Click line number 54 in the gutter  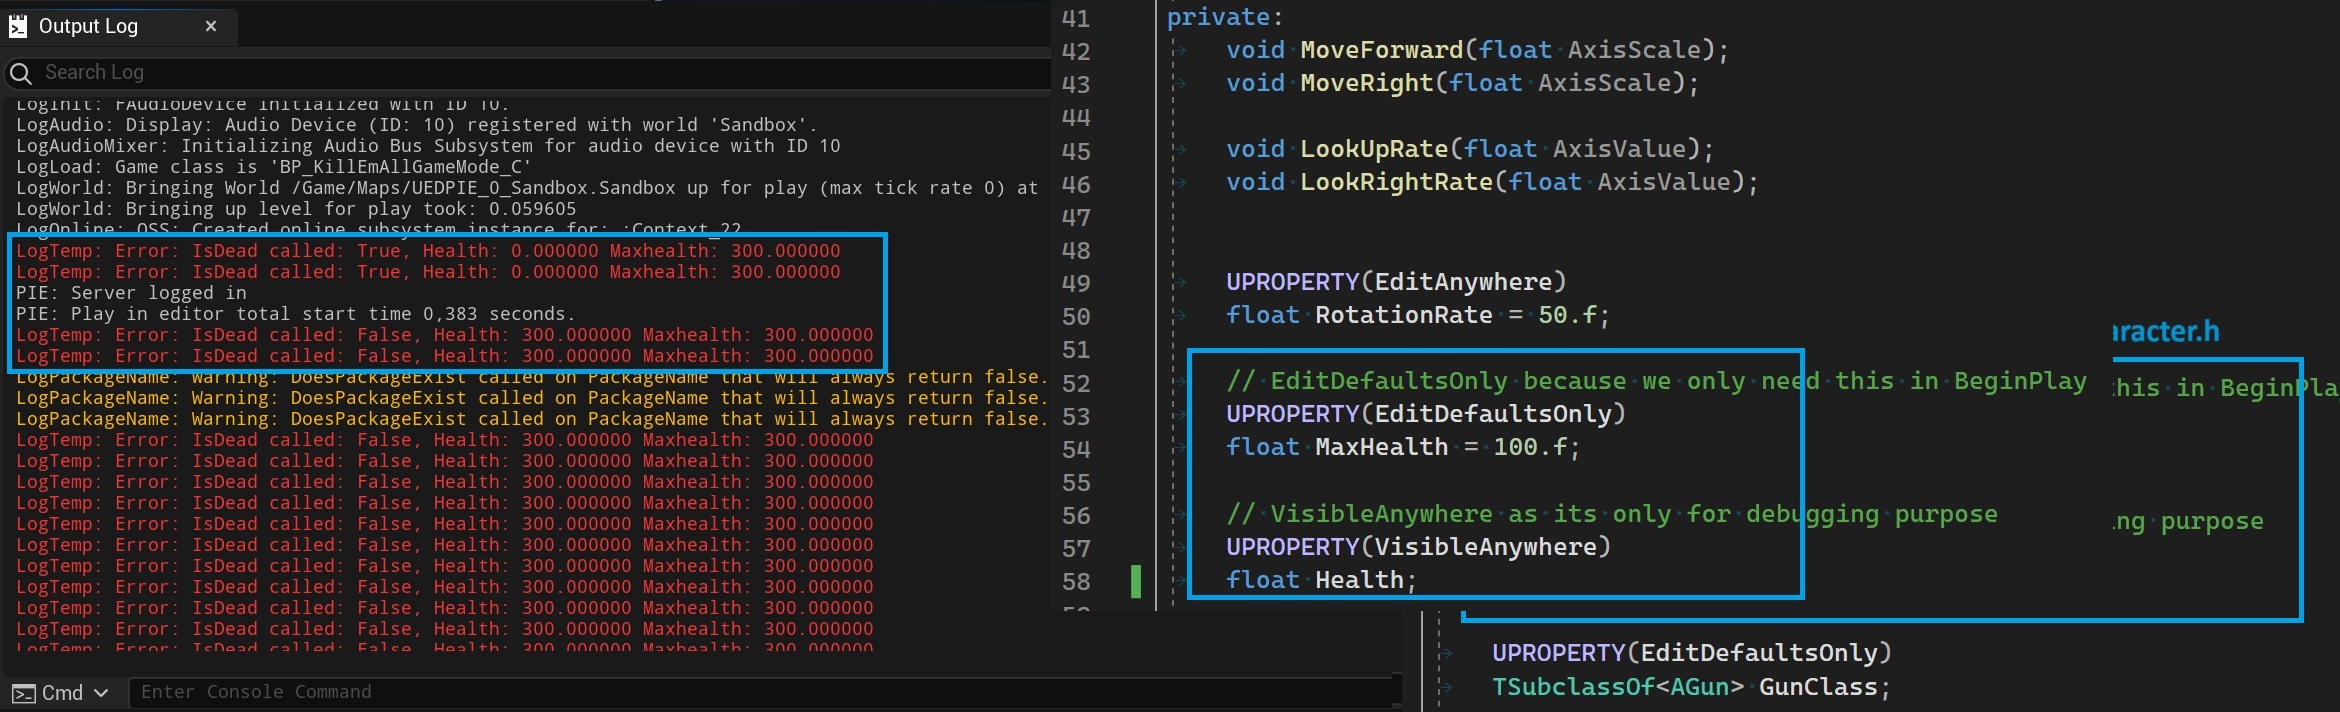point(1075,450)
